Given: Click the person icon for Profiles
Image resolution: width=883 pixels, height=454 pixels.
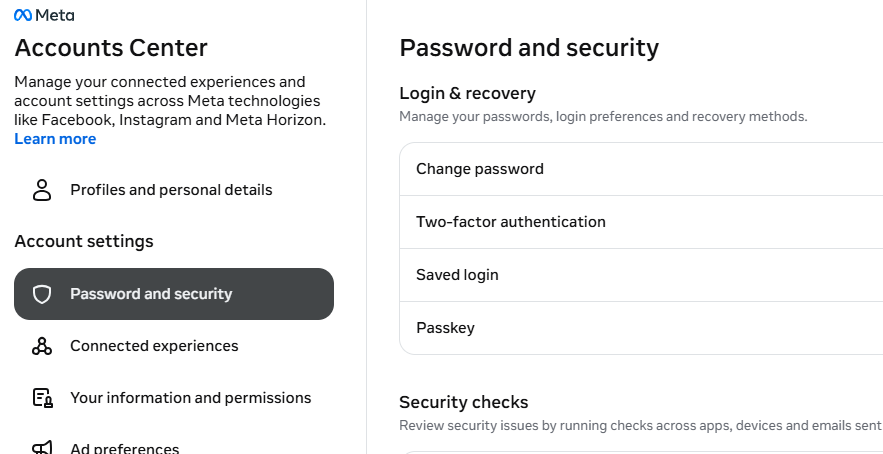Looking at the screenshot, I should 42,190.
